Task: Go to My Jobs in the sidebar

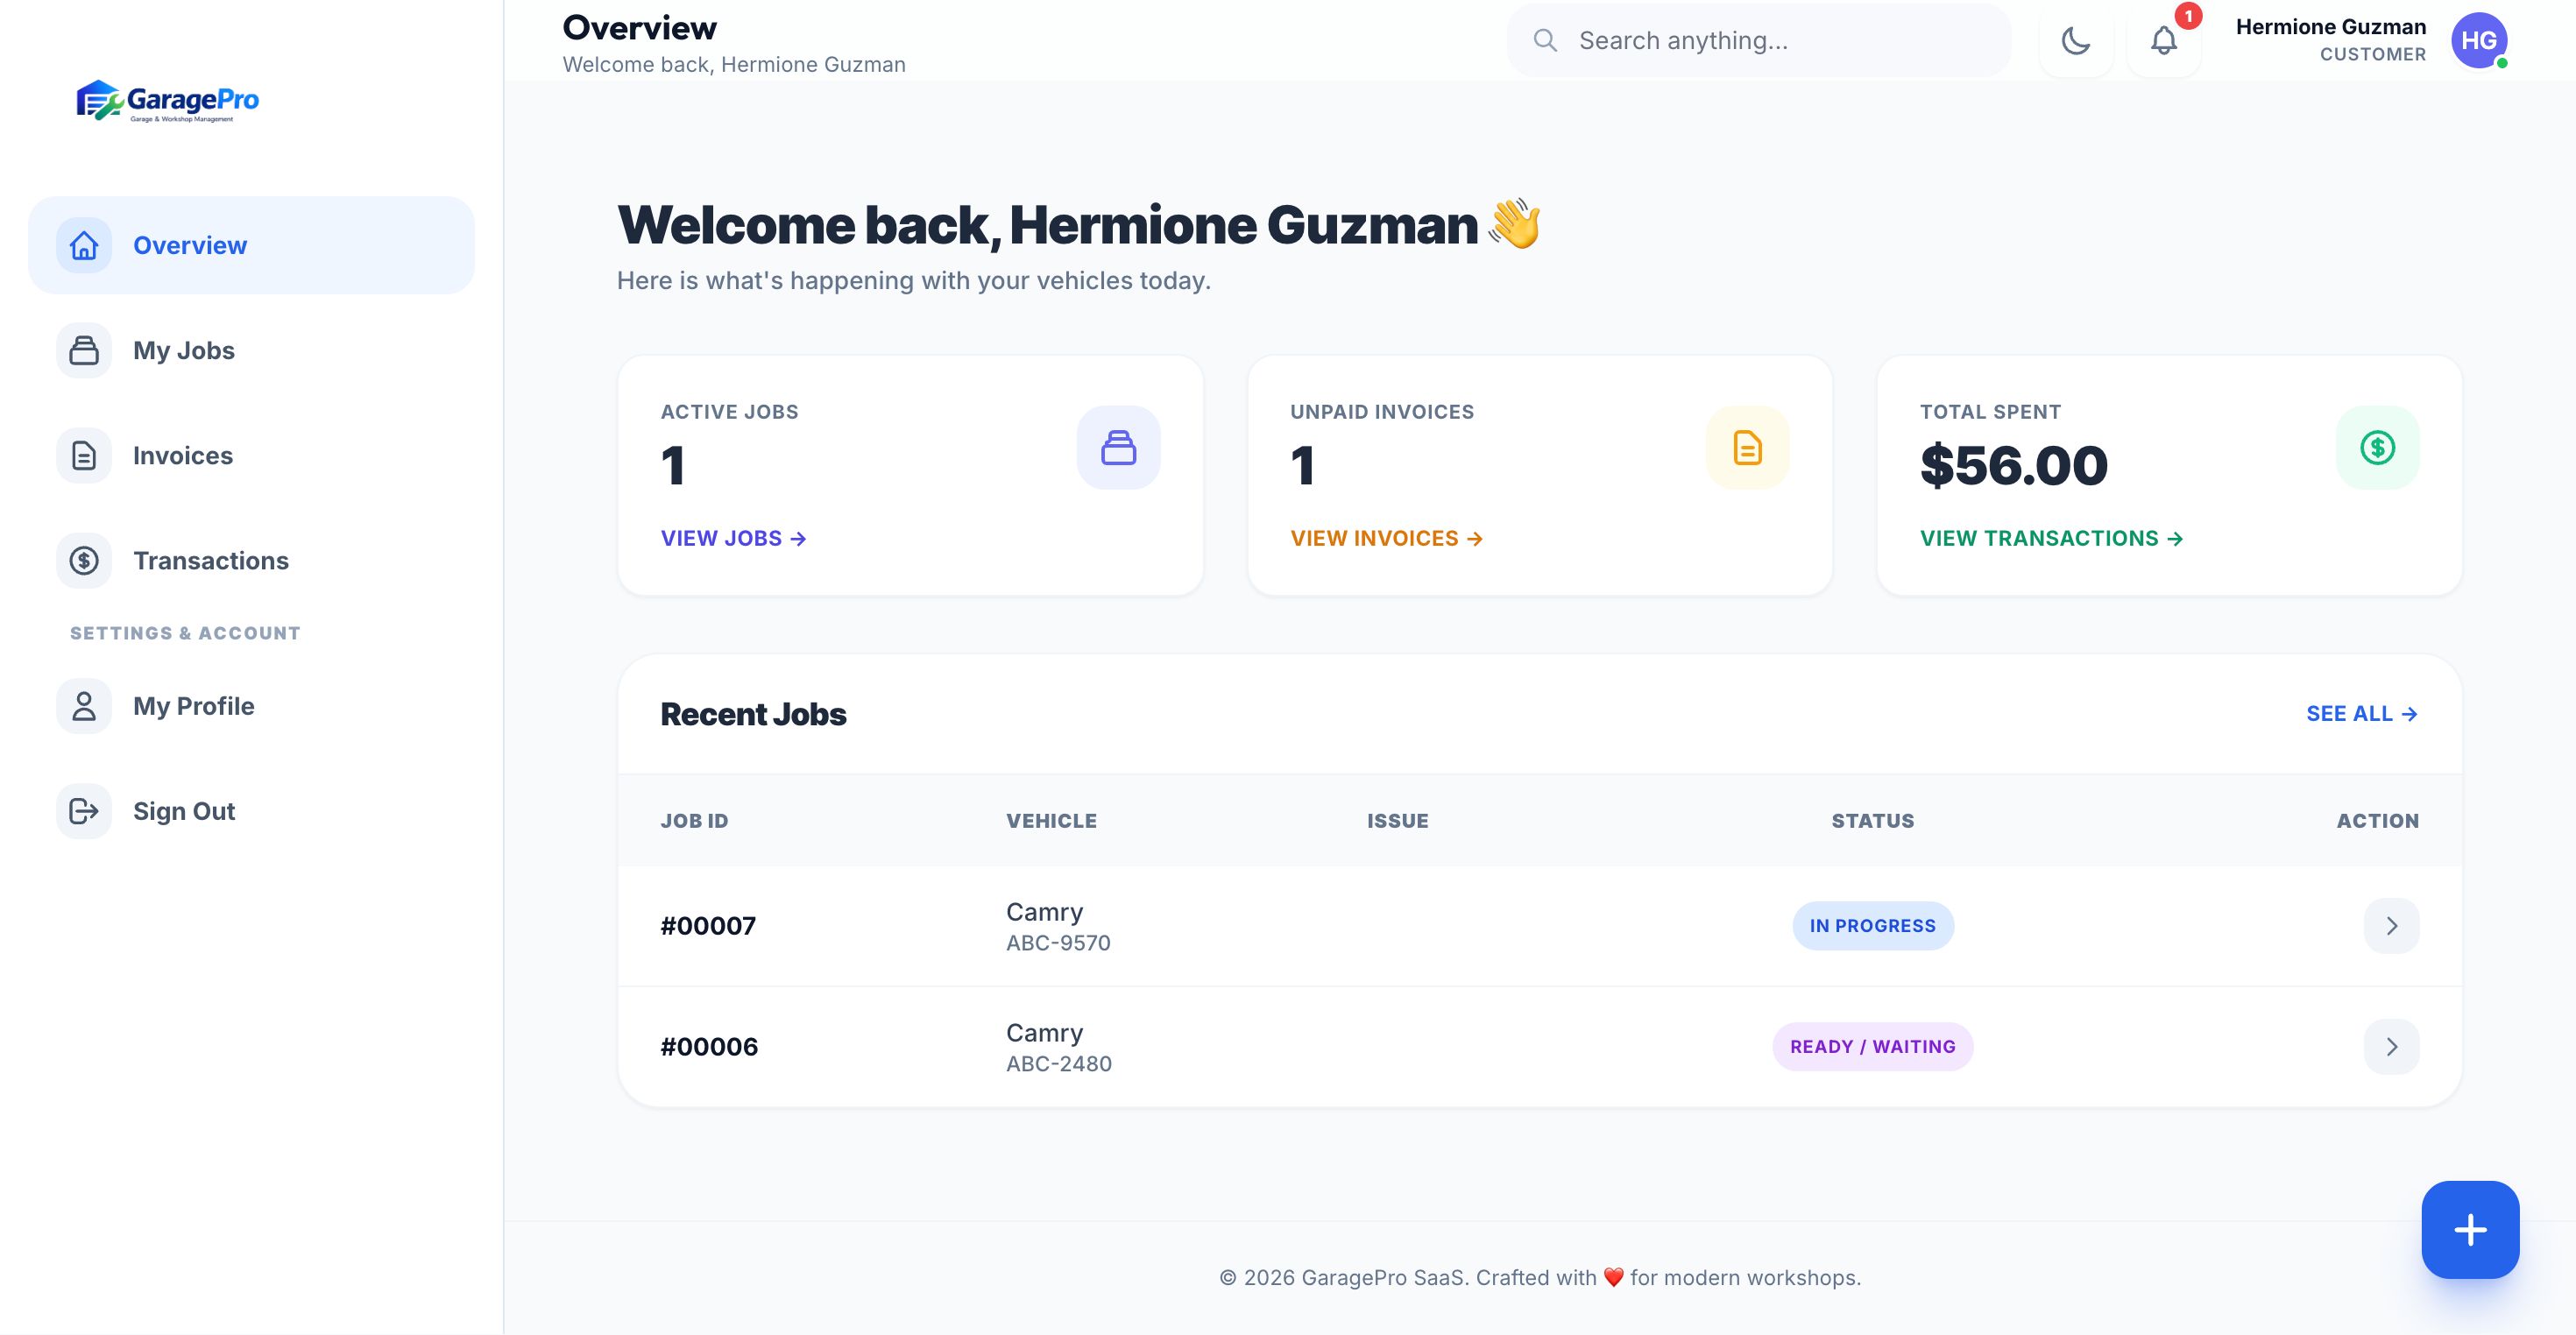Action: (184, 351)
